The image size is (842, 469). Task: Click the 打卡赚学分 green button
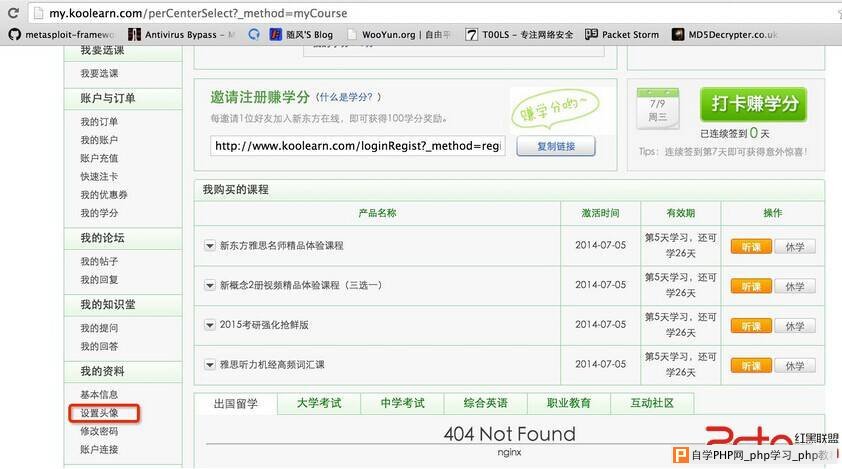[753, 104]
